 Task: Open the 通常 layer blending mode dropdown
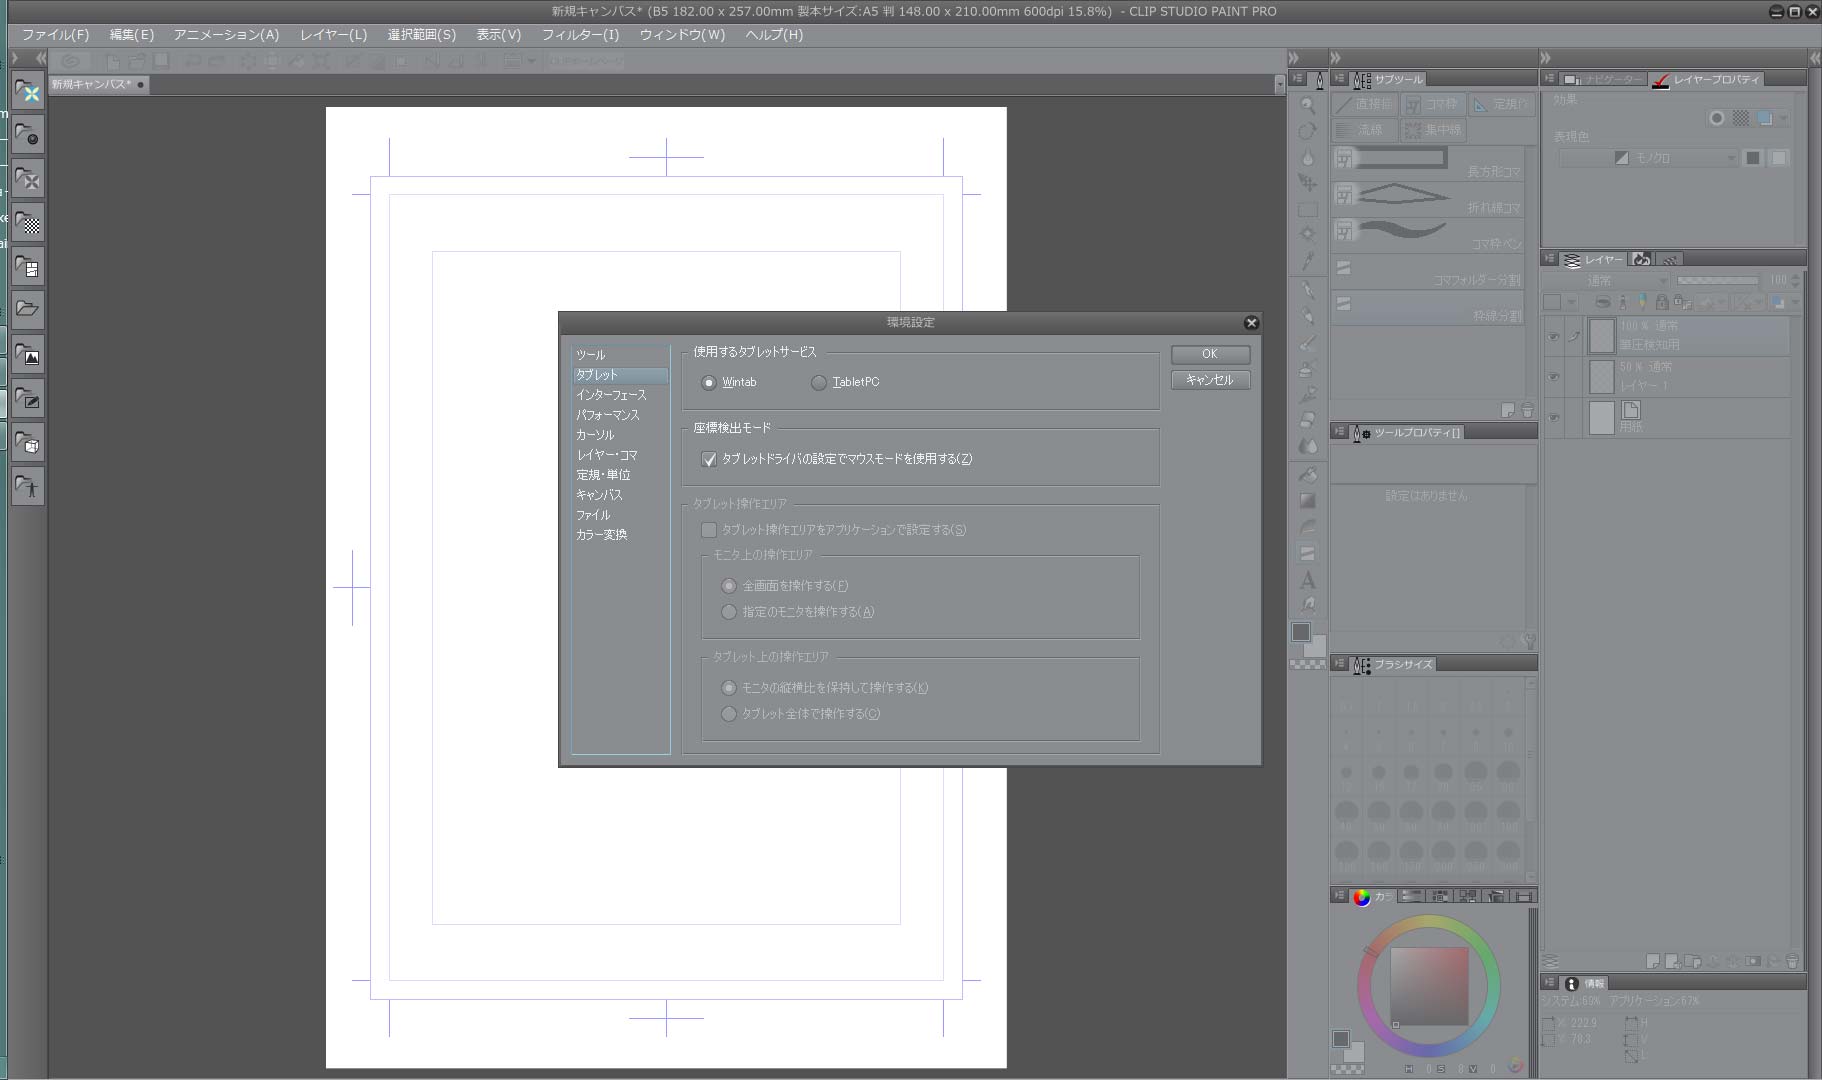click(1610, 281)
